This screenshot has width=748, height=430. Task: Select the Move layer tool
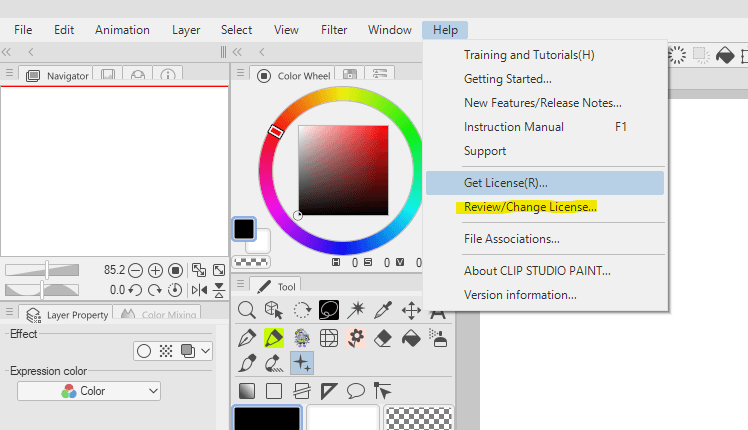coord(410,310)
